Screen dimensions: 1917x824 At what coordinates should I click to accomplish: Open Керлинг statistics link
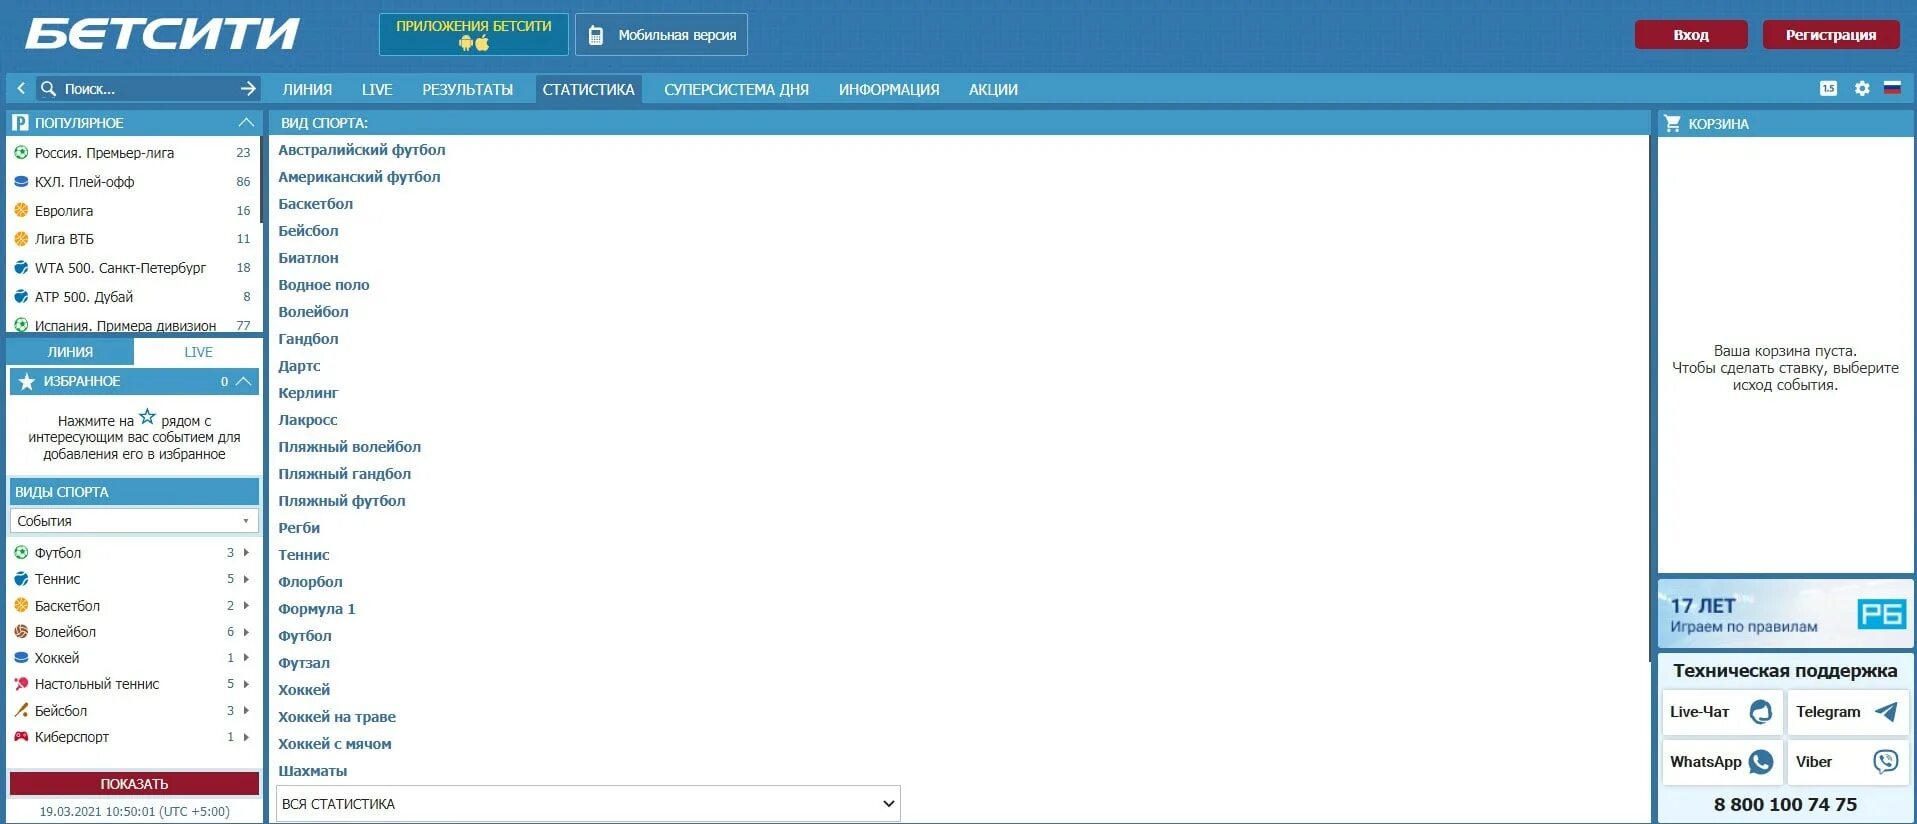point(308,393)
